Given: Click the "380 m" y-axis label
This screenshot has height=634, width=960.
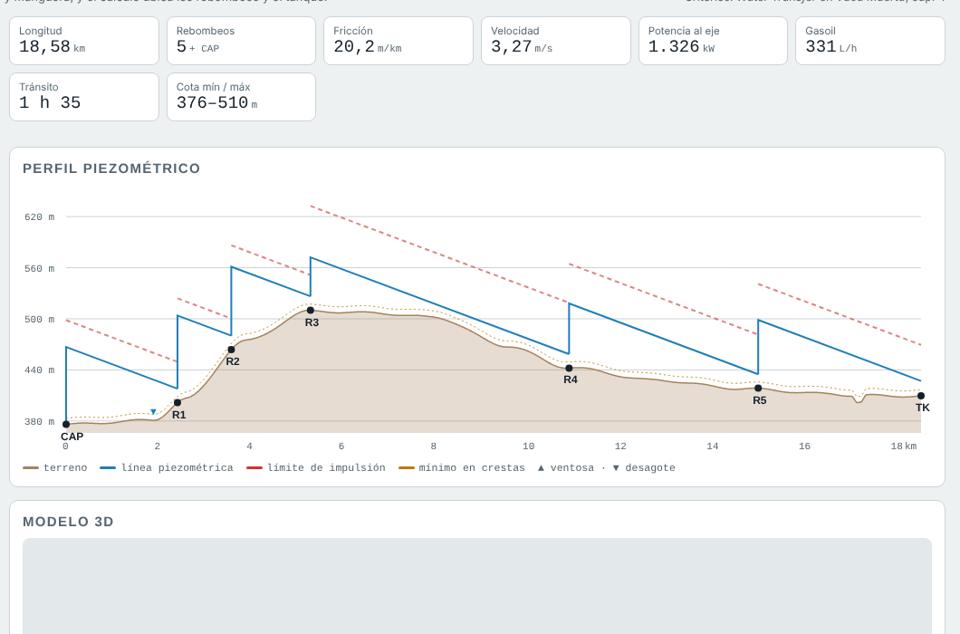Looking at the screenshot, I should point(39,422).
